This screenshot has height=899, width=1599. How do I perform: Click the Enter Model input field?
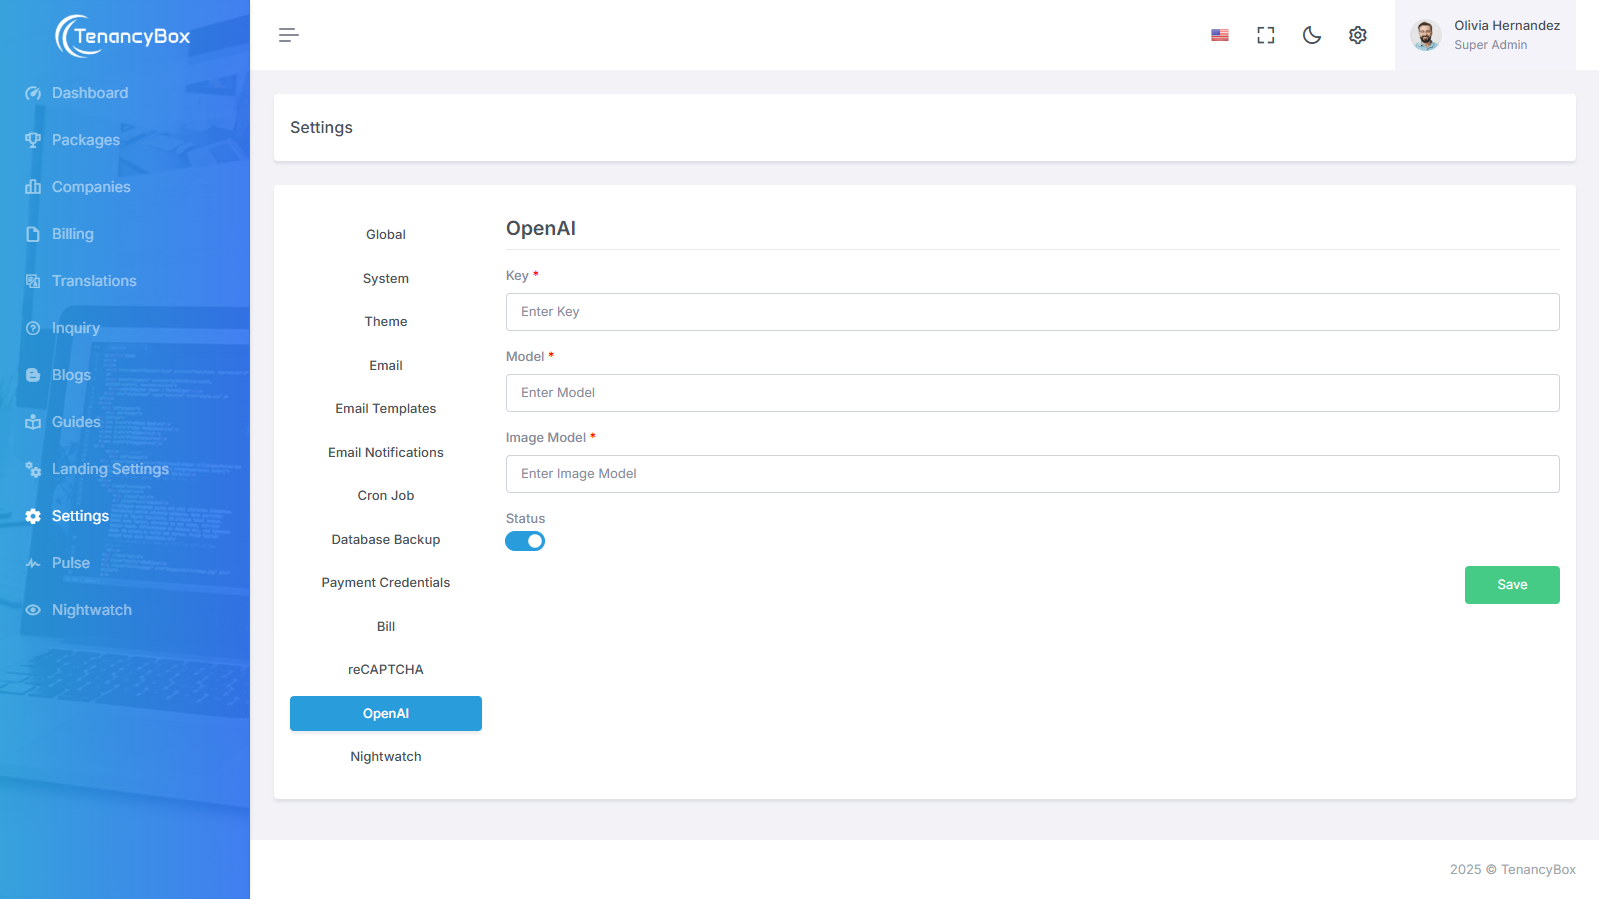click(1033, 393)
